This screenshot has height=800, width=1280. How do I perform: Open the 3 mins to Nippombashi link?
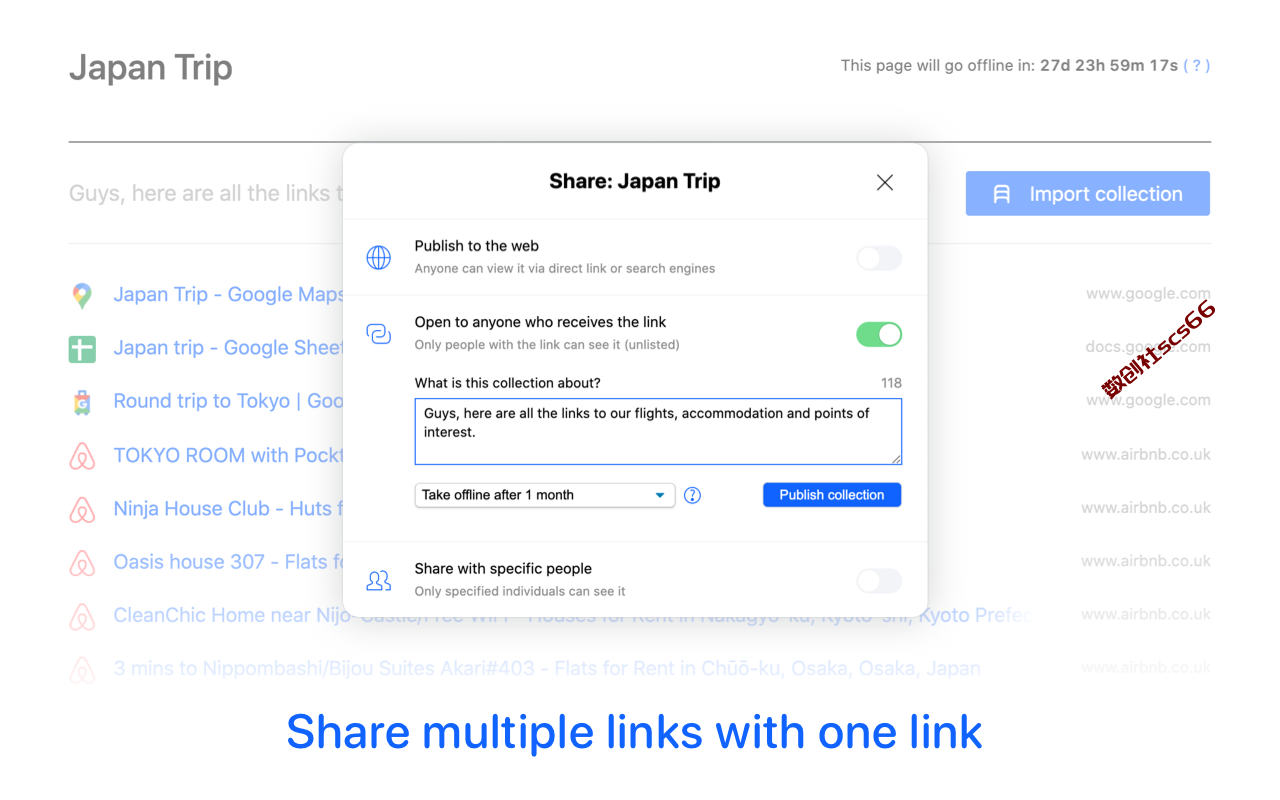coord(547,668)
